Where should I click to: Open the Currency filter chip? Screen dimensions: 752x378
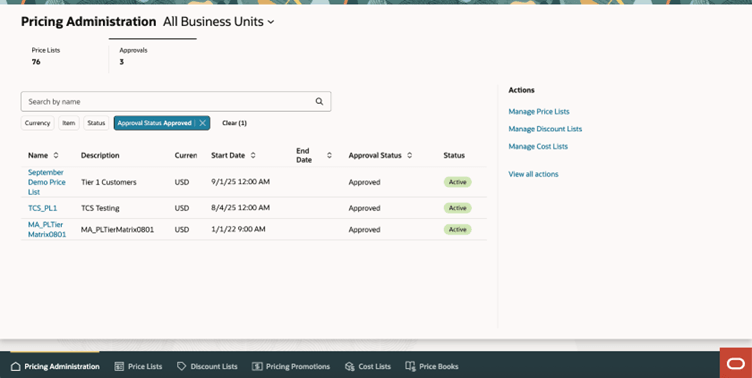tap(37, 123)
